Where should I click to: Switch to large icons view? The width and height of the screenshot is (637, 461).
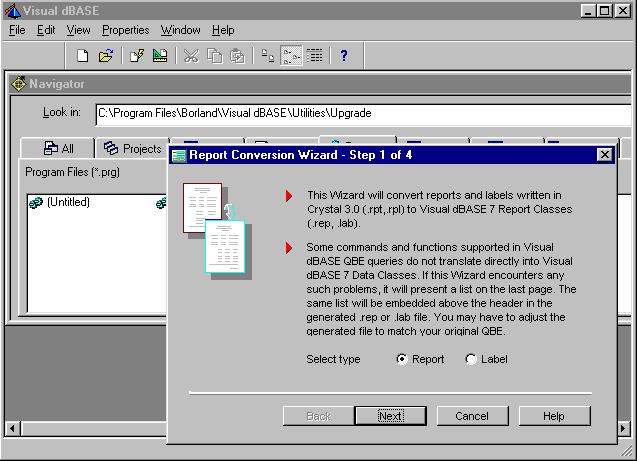[x=268, y=56]
